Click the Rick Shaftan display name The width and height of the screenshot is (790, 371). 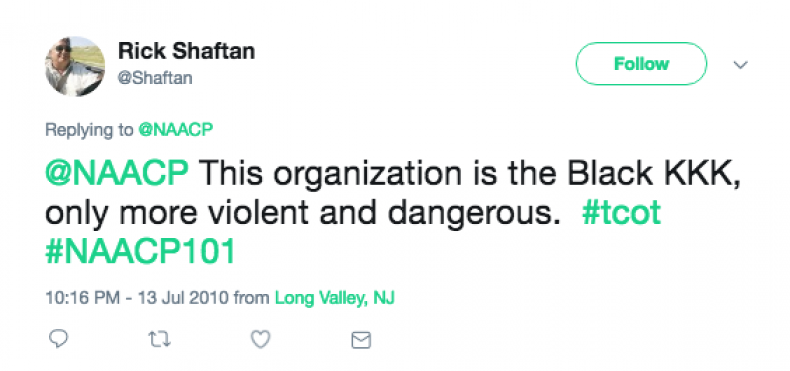pos(186,50)
